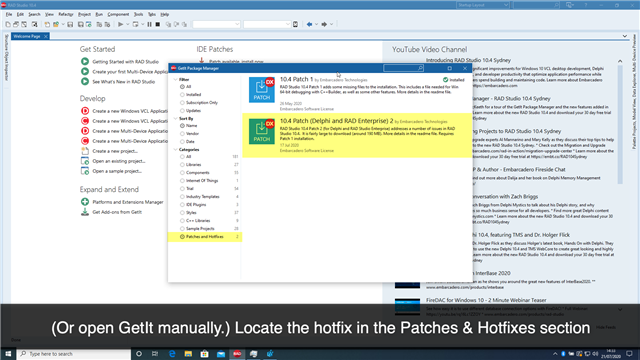Click the Mail taskbar icon
This screenshot has height=360, width=640.
click(221, 354)
